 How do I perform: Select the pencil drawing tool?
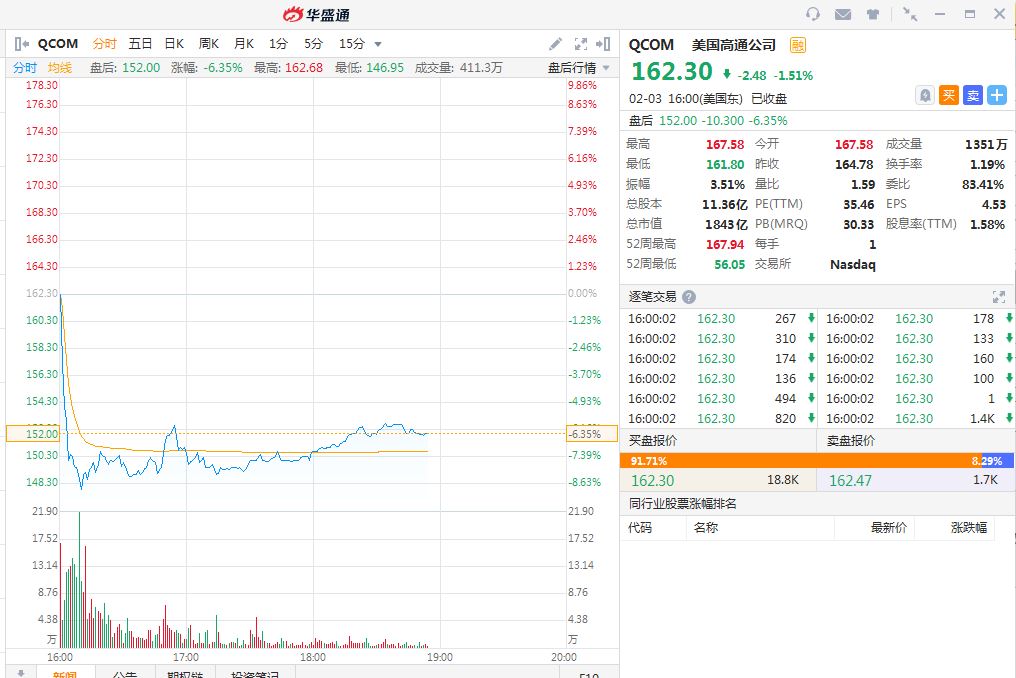pos(555,43)
